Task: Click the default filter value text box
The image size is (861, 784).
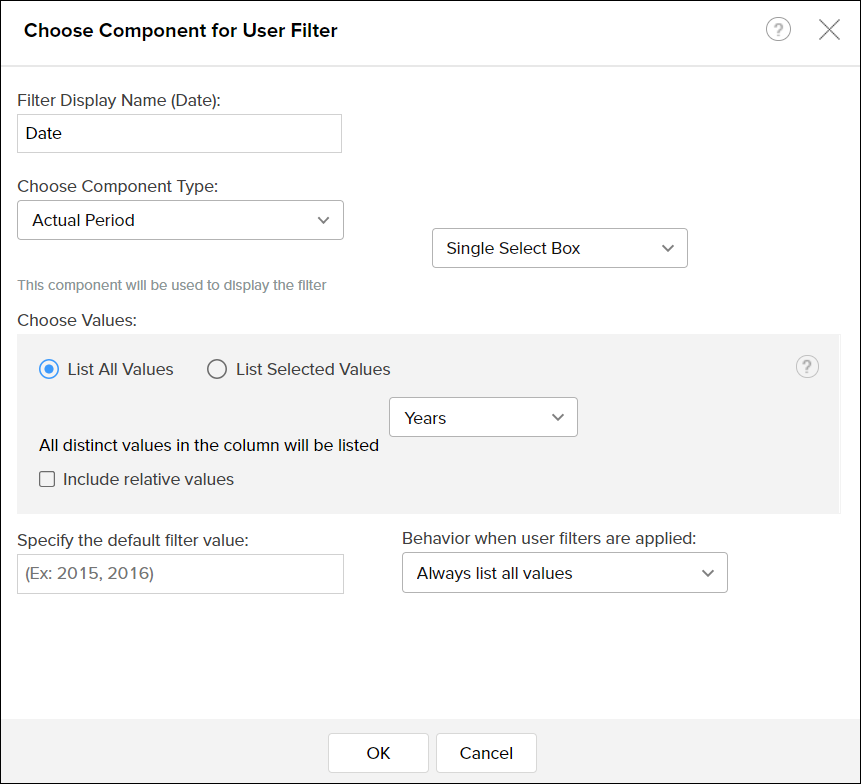Action: [x=180, y=574]
